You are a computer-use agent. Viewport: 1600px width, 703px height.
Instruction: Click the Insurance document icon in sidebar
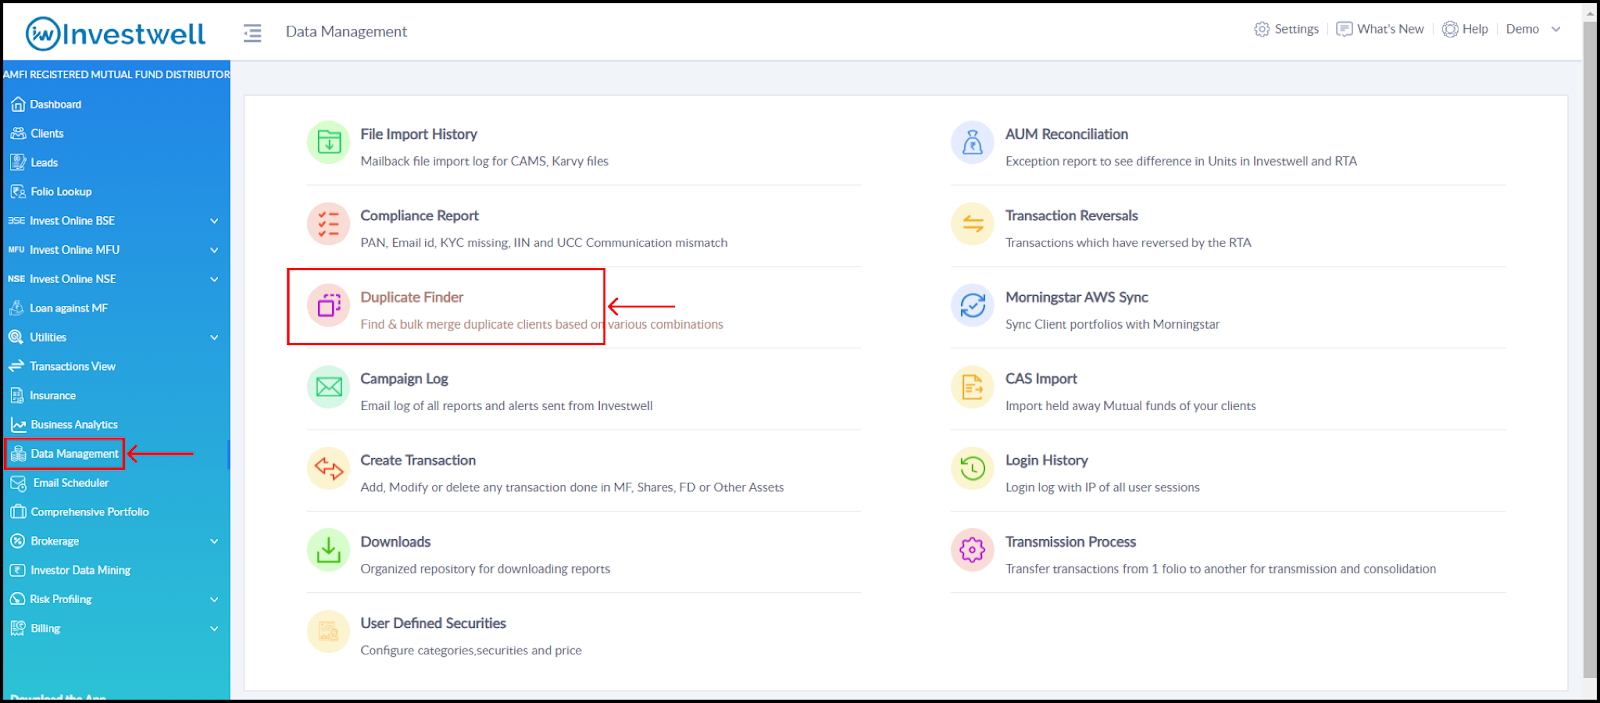(17, 395)
